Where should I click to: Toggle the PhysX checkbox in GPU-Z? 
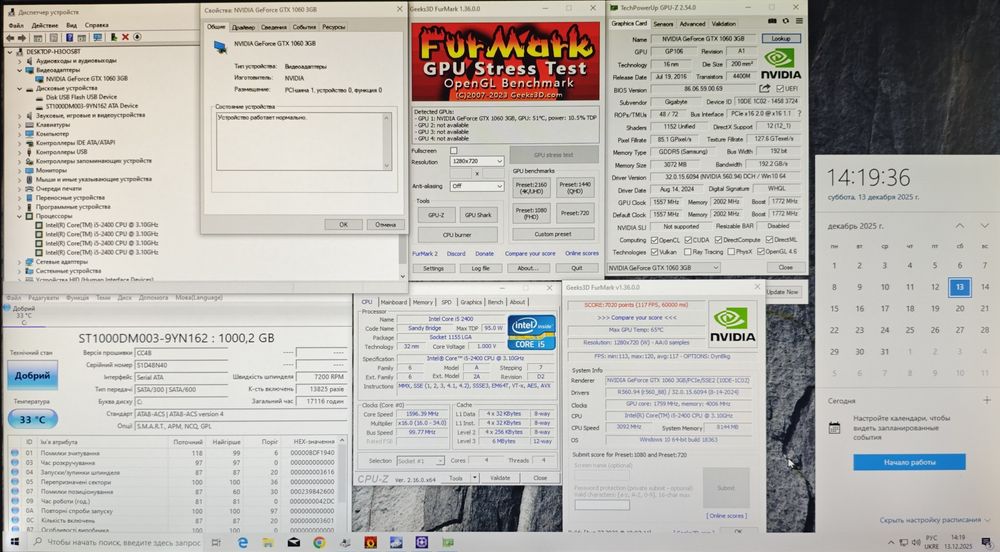[x=731, y=252]
